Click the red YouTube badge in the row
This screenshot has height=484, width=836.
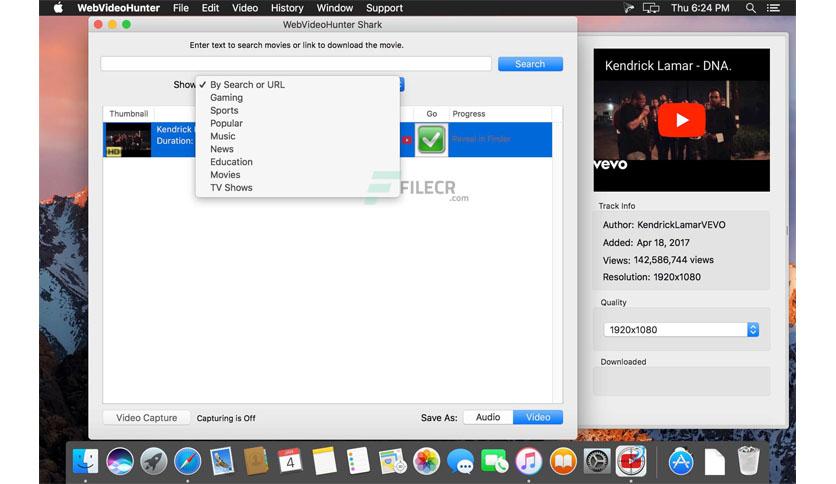click(x=407, y=140)
